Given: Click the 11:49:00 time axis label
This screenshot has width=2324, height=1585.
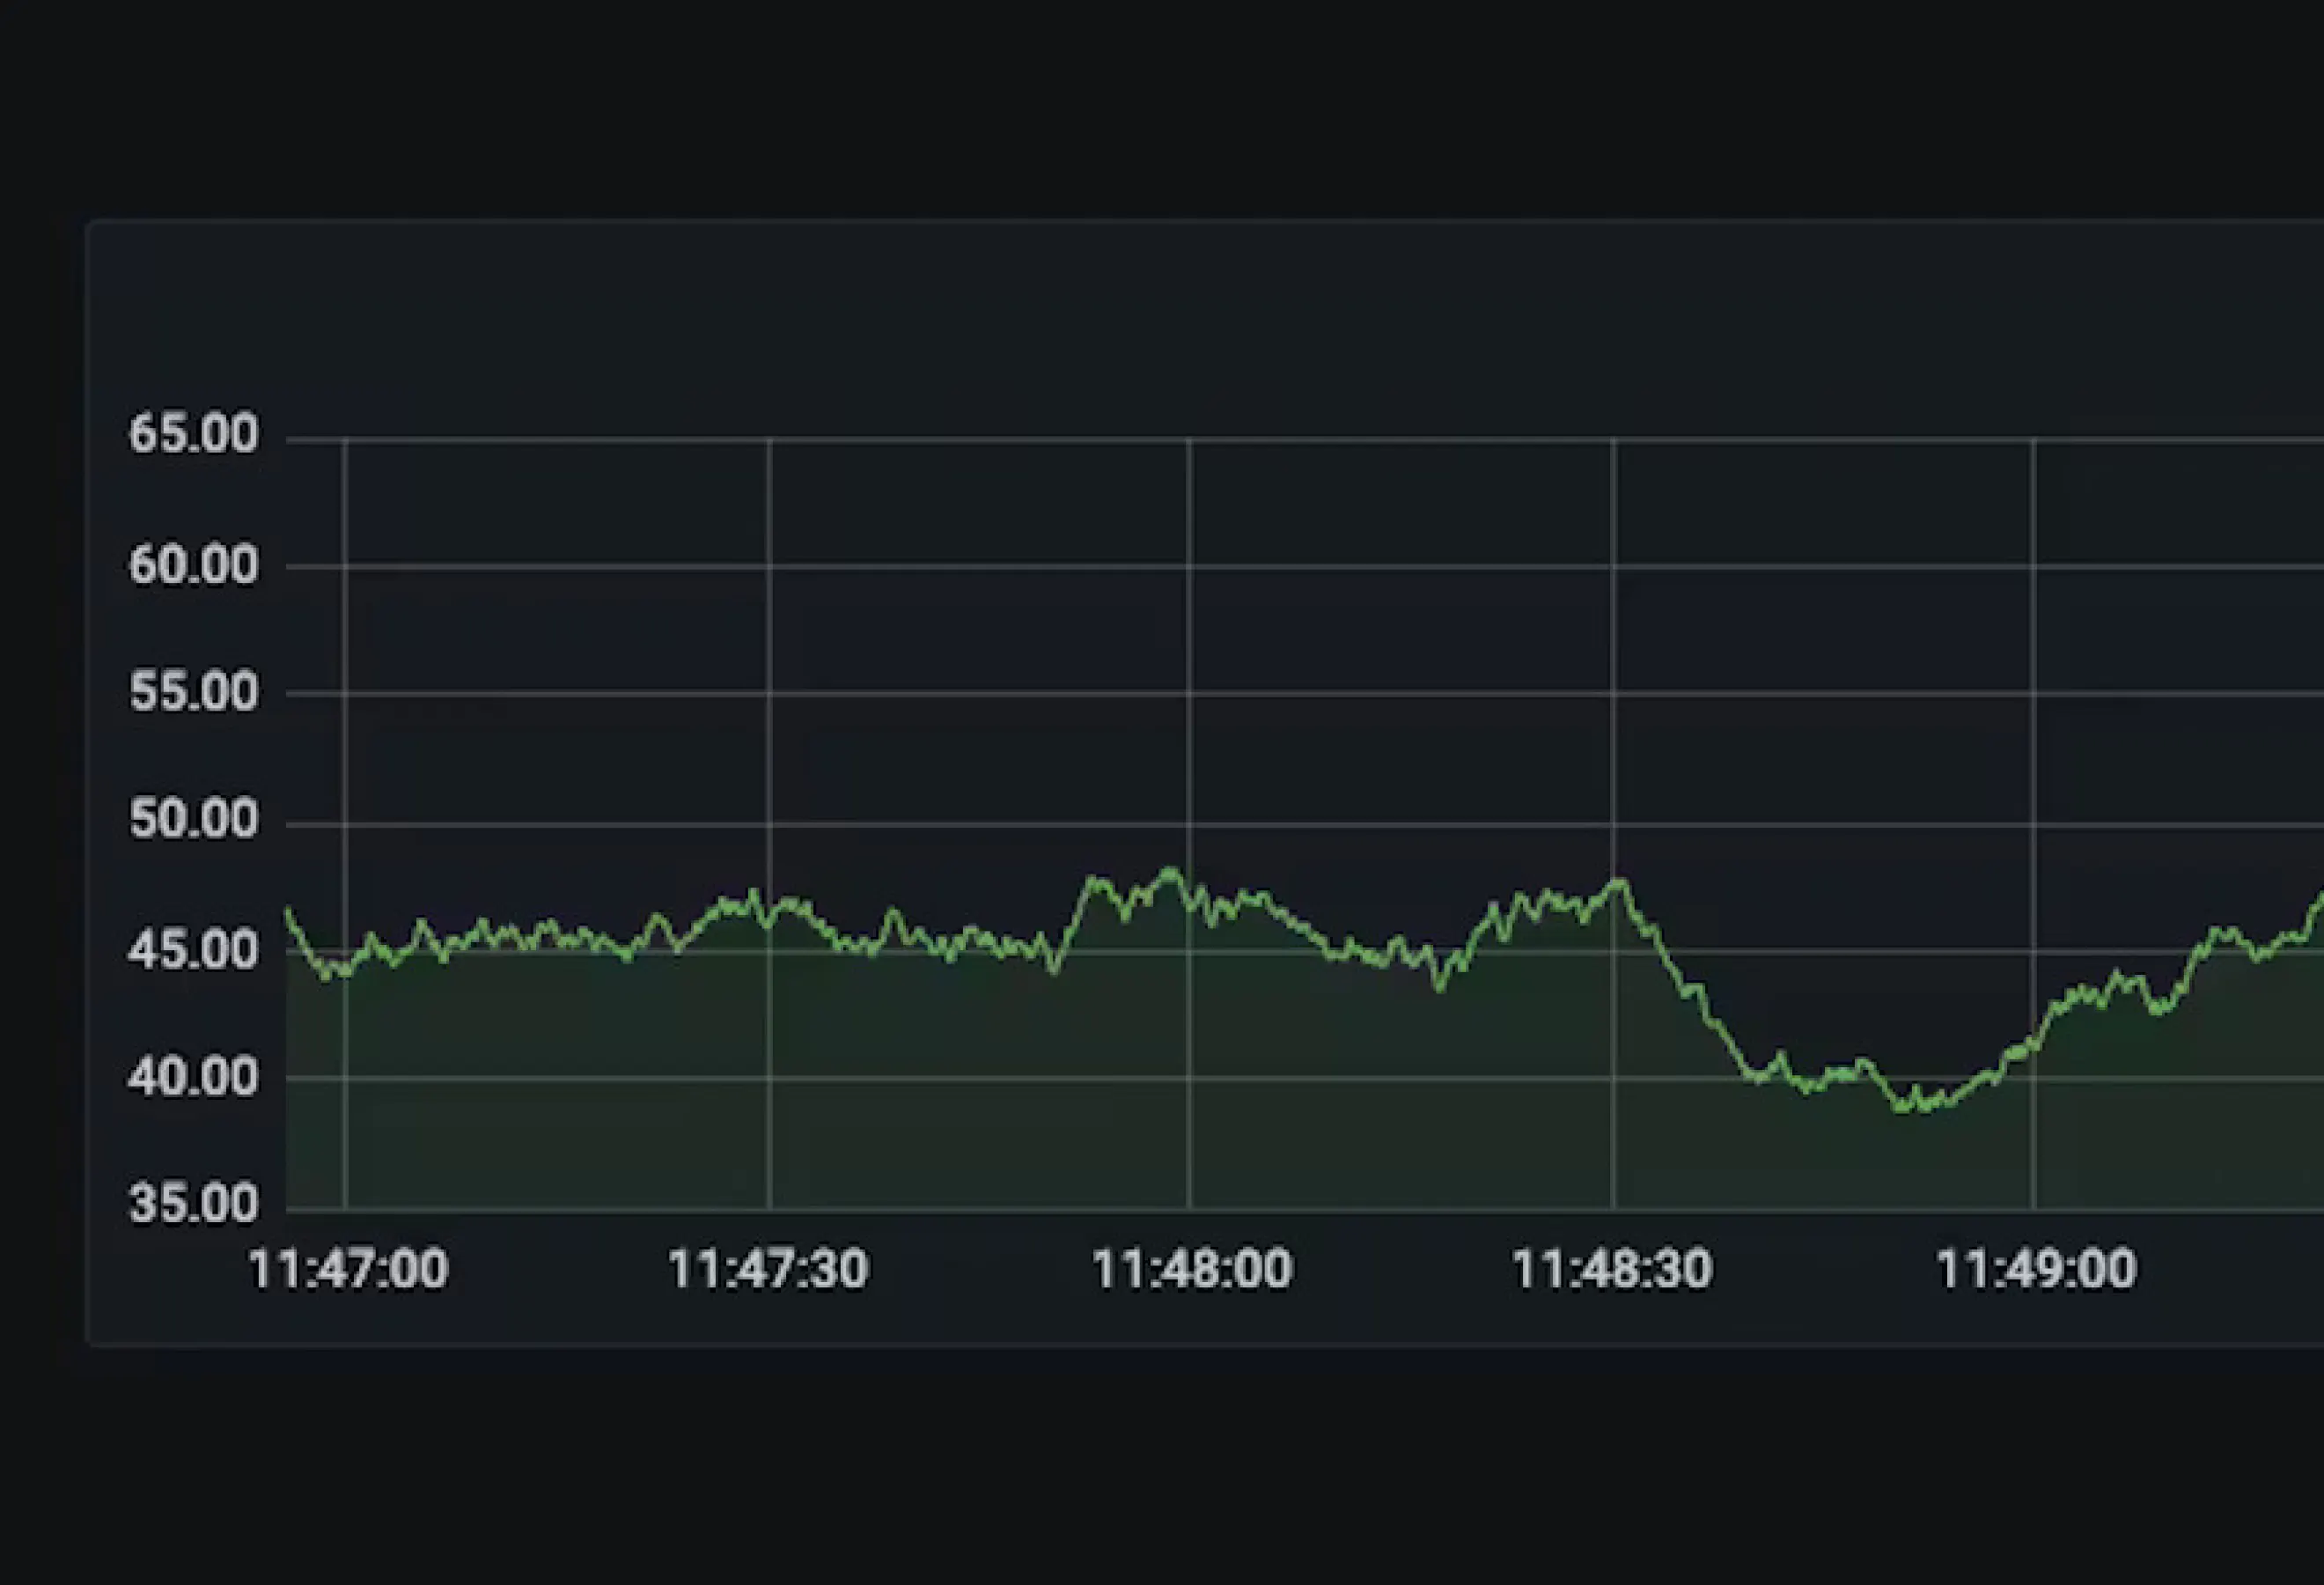Looking at the screenshot, I should (2036, 1270).
